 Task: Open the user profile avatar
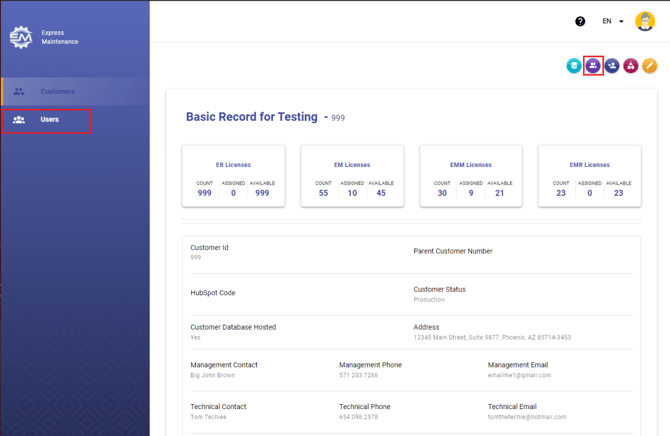(645, 21)
